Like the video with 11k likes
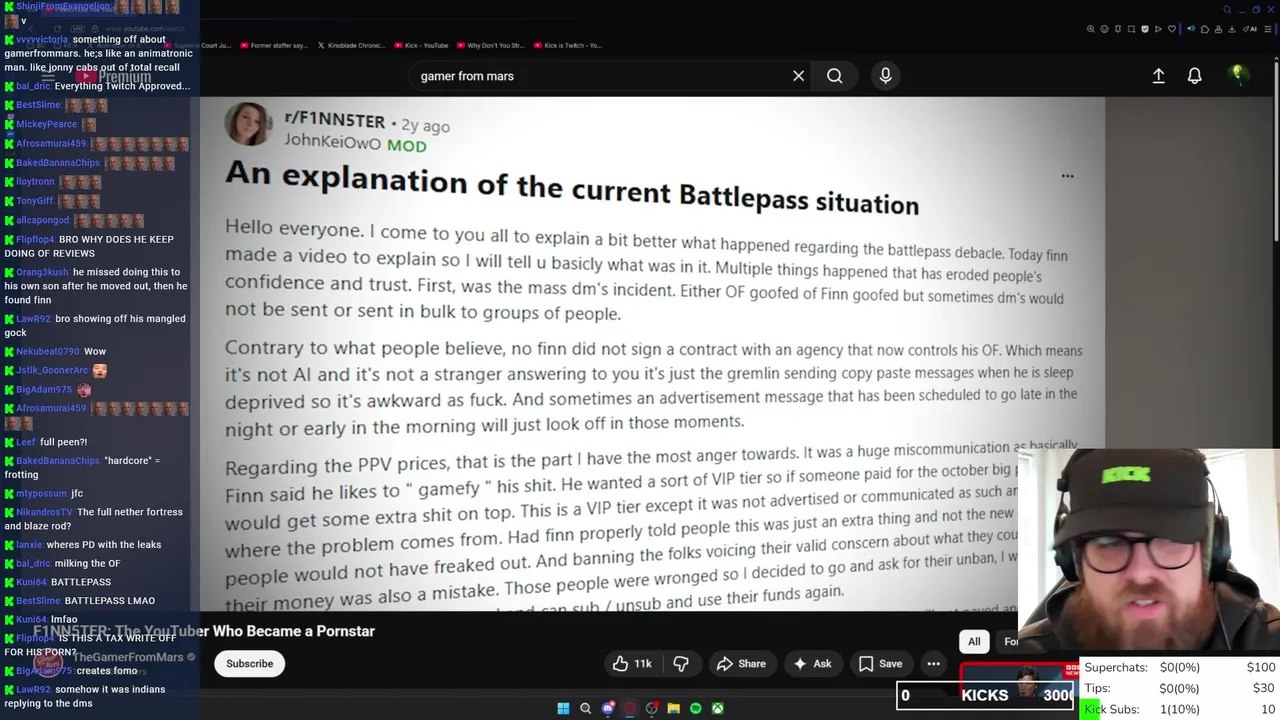The width and height of the screenshot is (1280, 720). (x=632, y=663)
